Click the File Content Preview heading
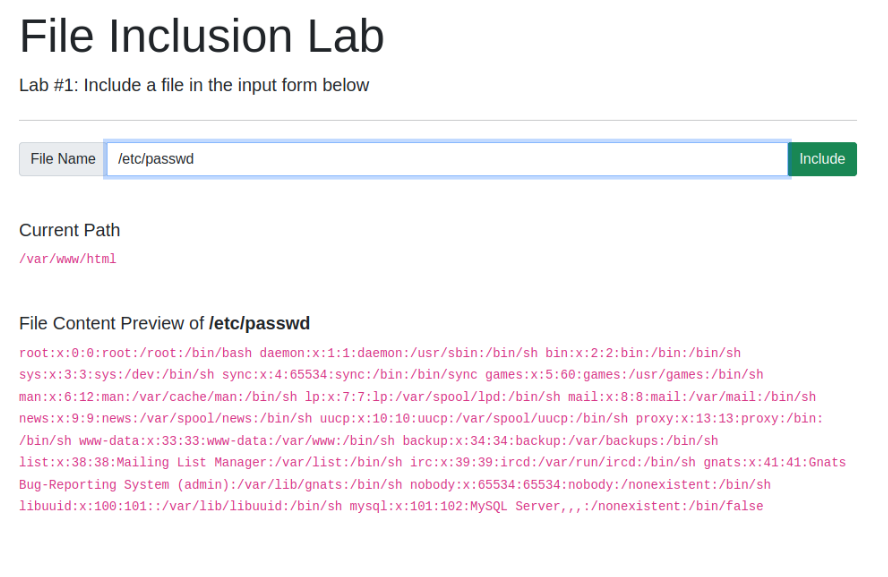This screenshot has width=888, height=577. (x=164, y=323)
